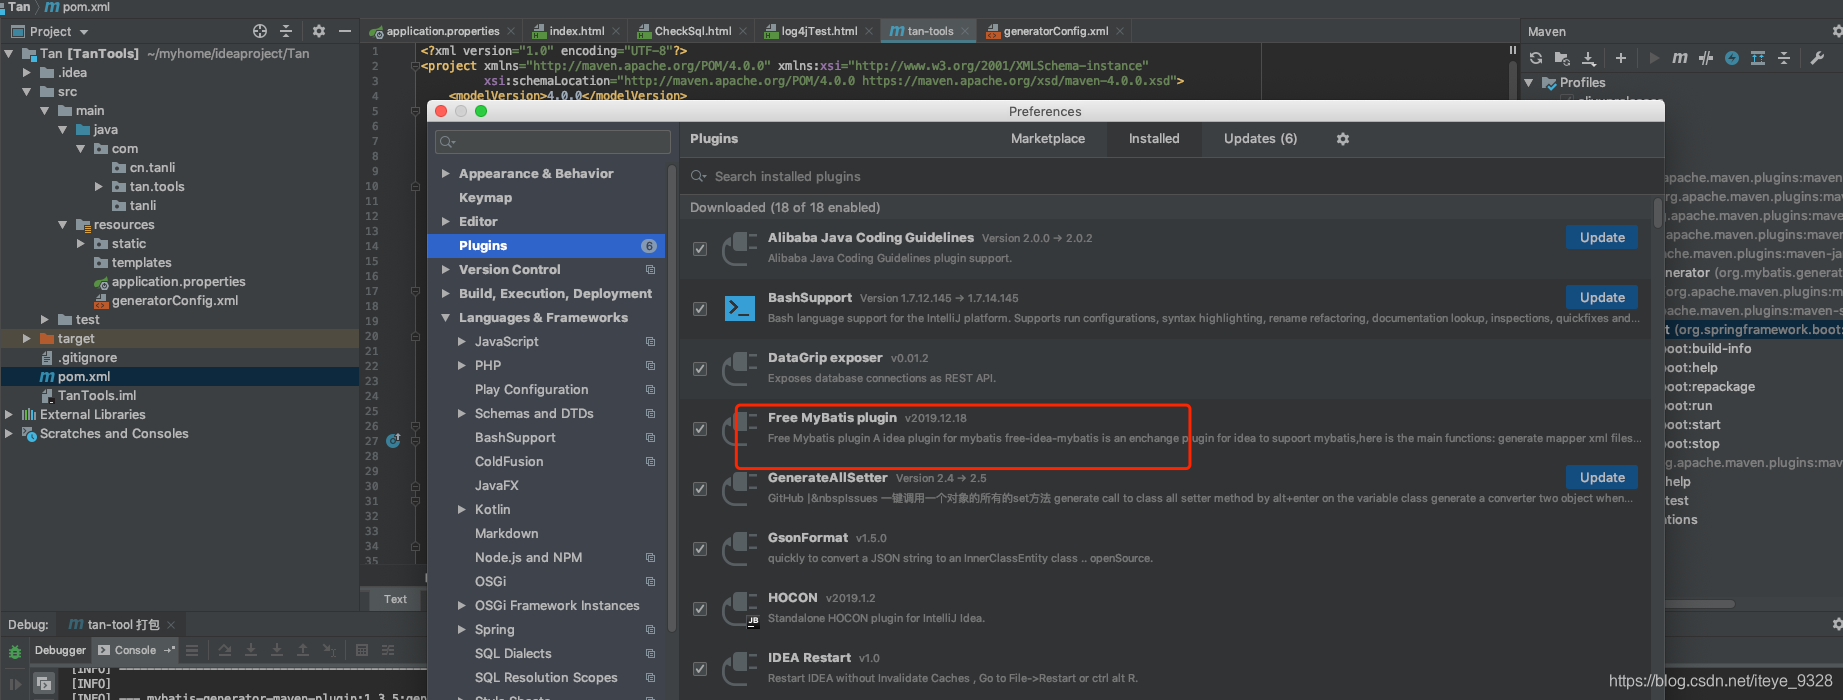Viewport: 1843px width, 700px height.
Task: Click the plugins settings gear icon
Action: pos(1343,139)
